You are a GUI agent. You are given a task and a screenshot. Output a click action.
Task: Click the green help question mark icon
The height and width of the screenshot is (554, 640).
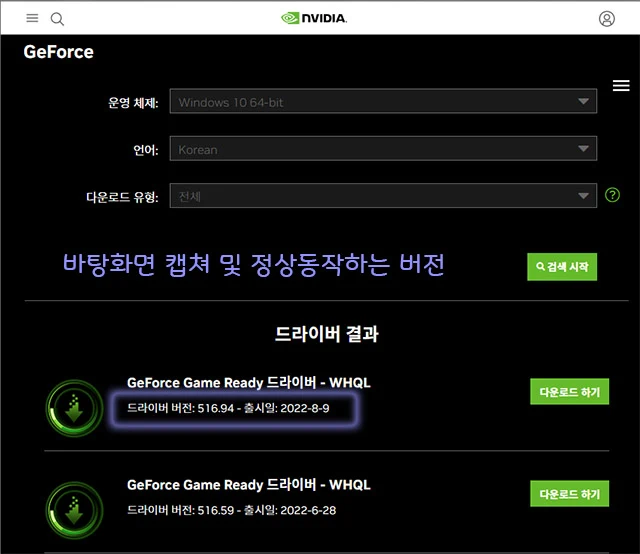point(612,195)
